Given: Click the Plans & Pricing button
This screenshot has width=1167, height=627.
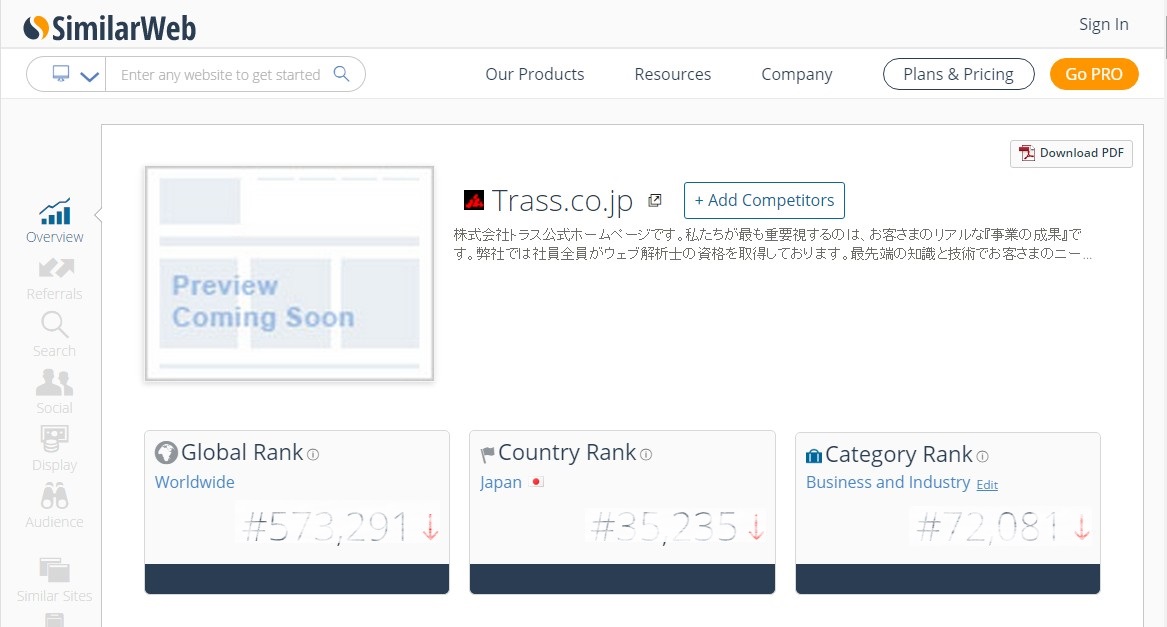Looking at the screenshot, I should pos(959,74).
